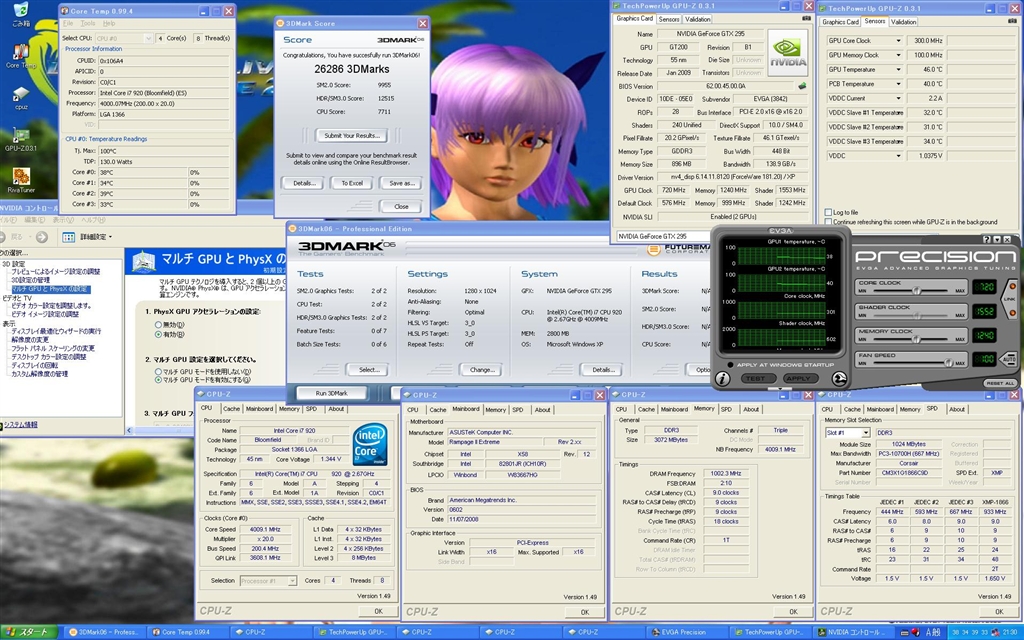Toggle Continue refreshing in background checkbox
The height and width of the screenshot is (640, 1024).
tap(827, 222)
